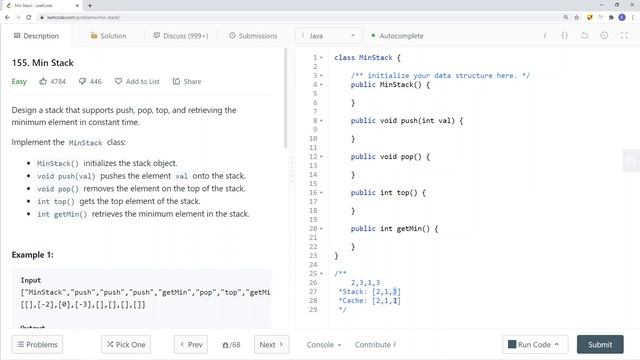
Task: Click the Cache comment on line 28
Action: pos(369,300)
